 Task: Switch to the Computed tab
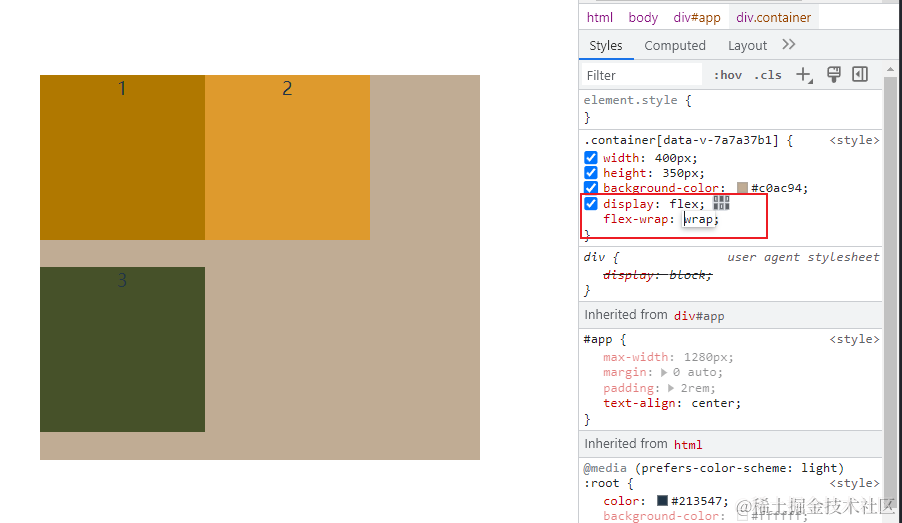[x=675, y=45]
